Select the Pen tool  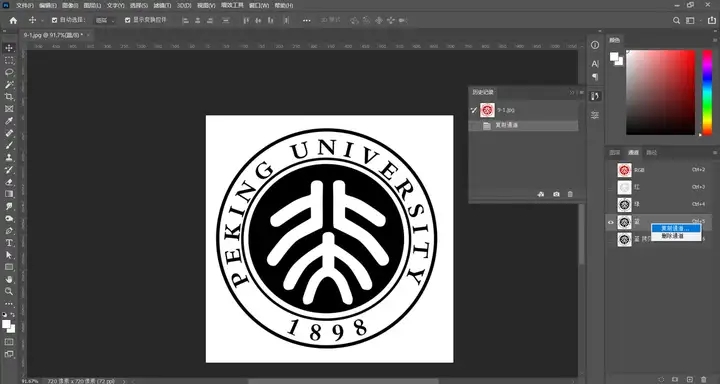tap(9, 231)
